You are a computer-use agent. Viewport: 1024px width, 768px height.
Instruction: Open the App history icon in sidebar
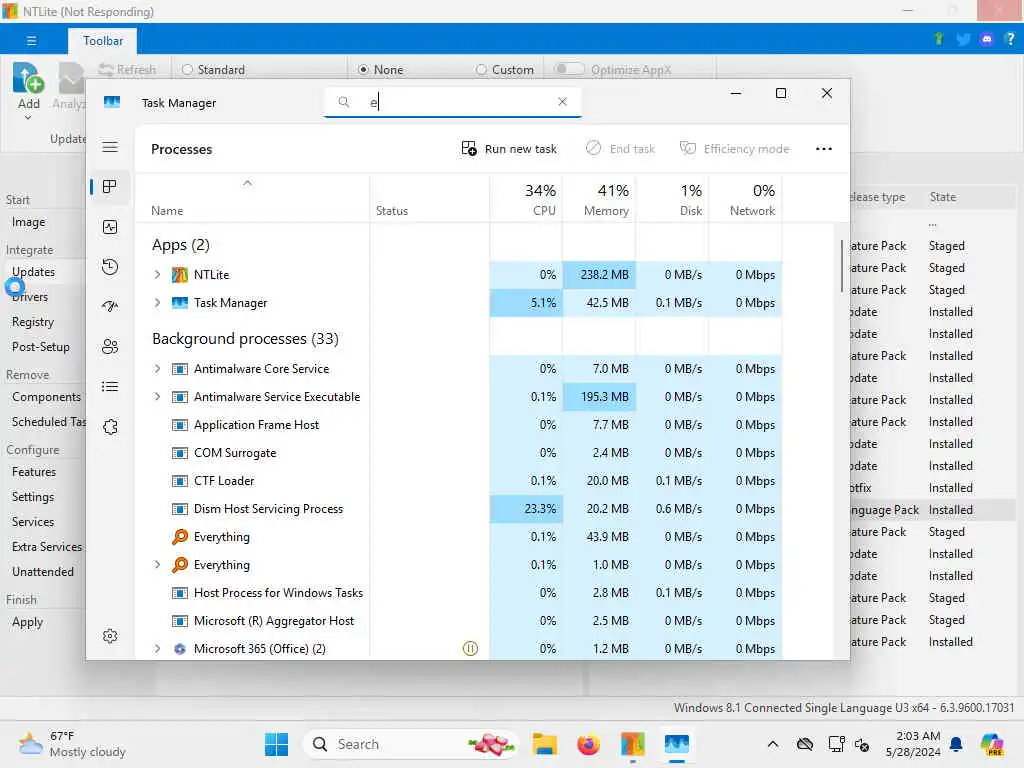click(110, 266)
